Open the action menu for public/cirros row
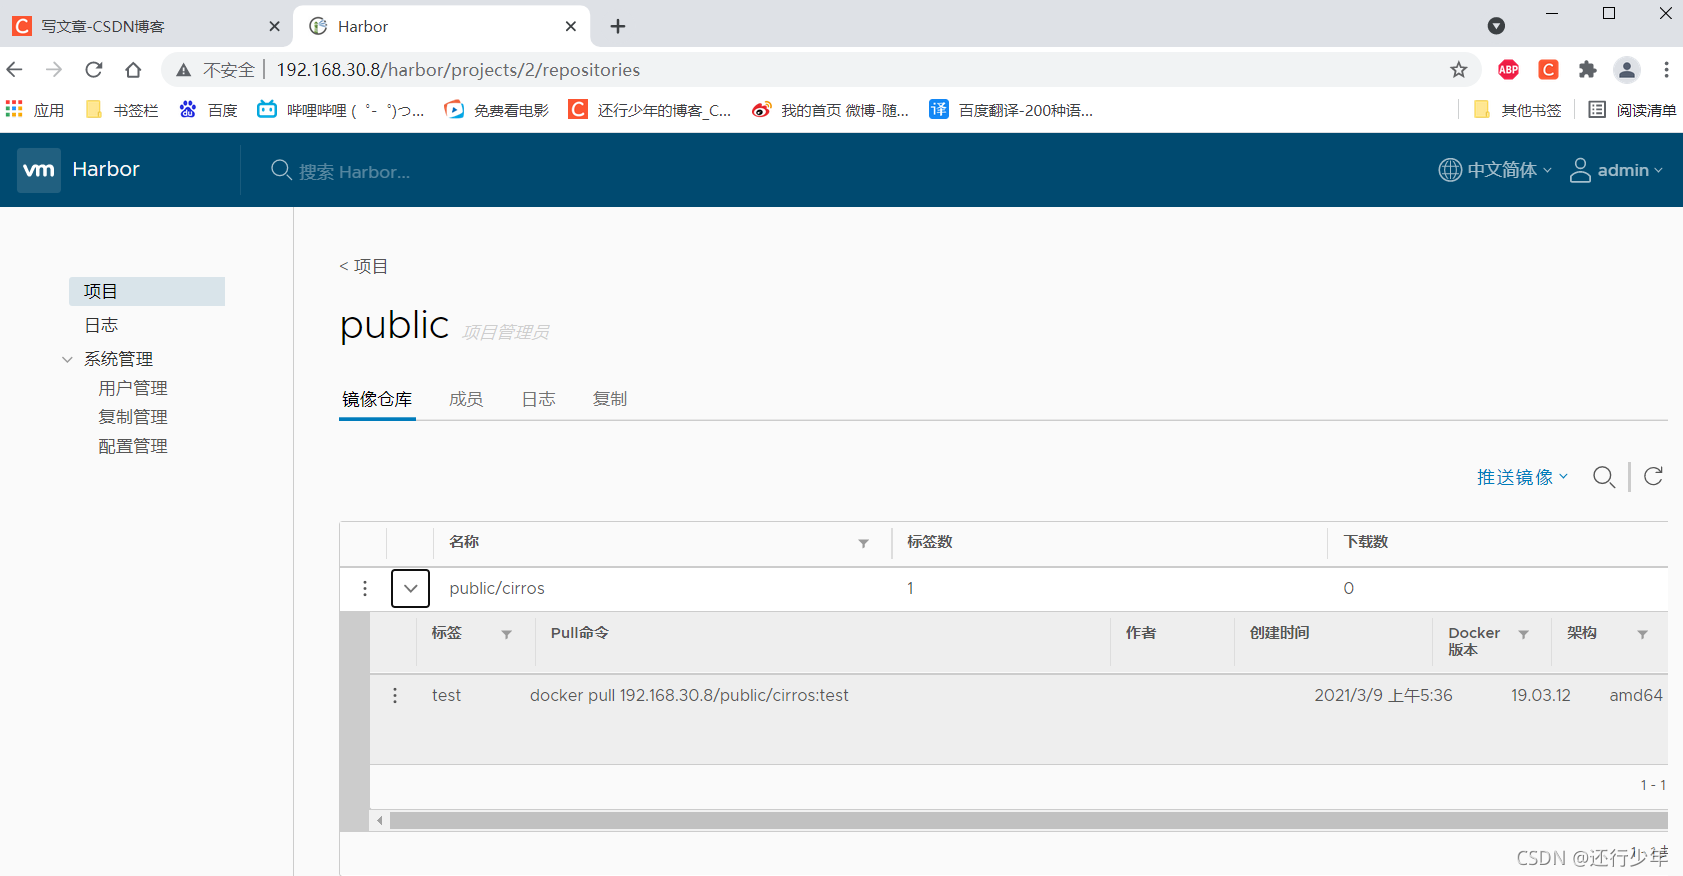 point(365,588)
